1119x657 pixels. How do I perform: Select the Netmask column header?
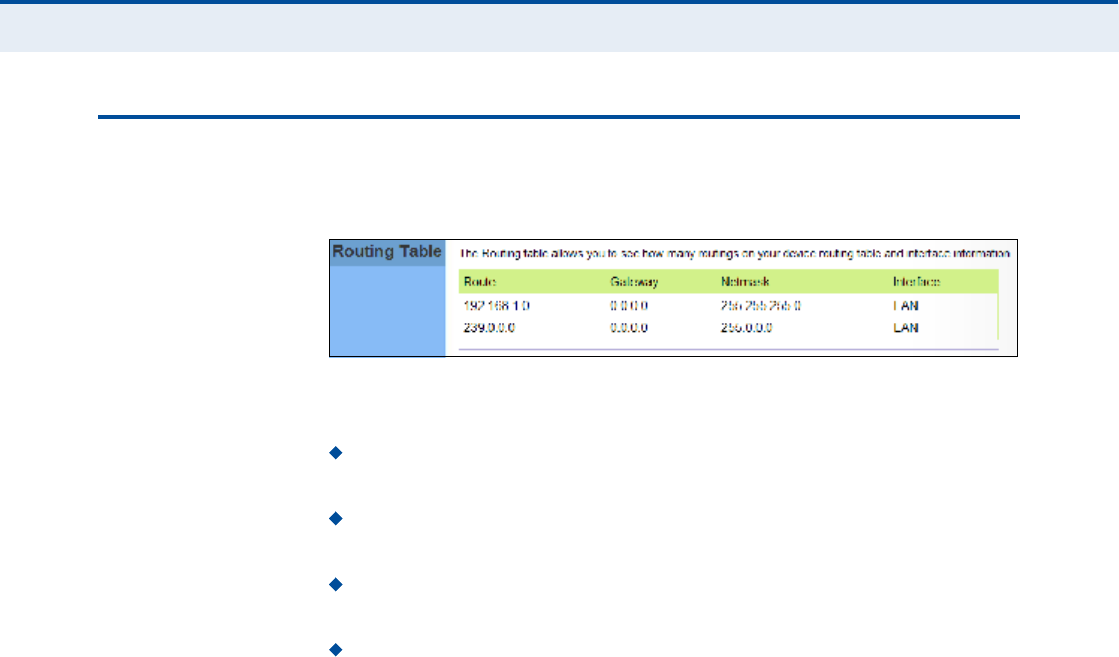[745, 282]
